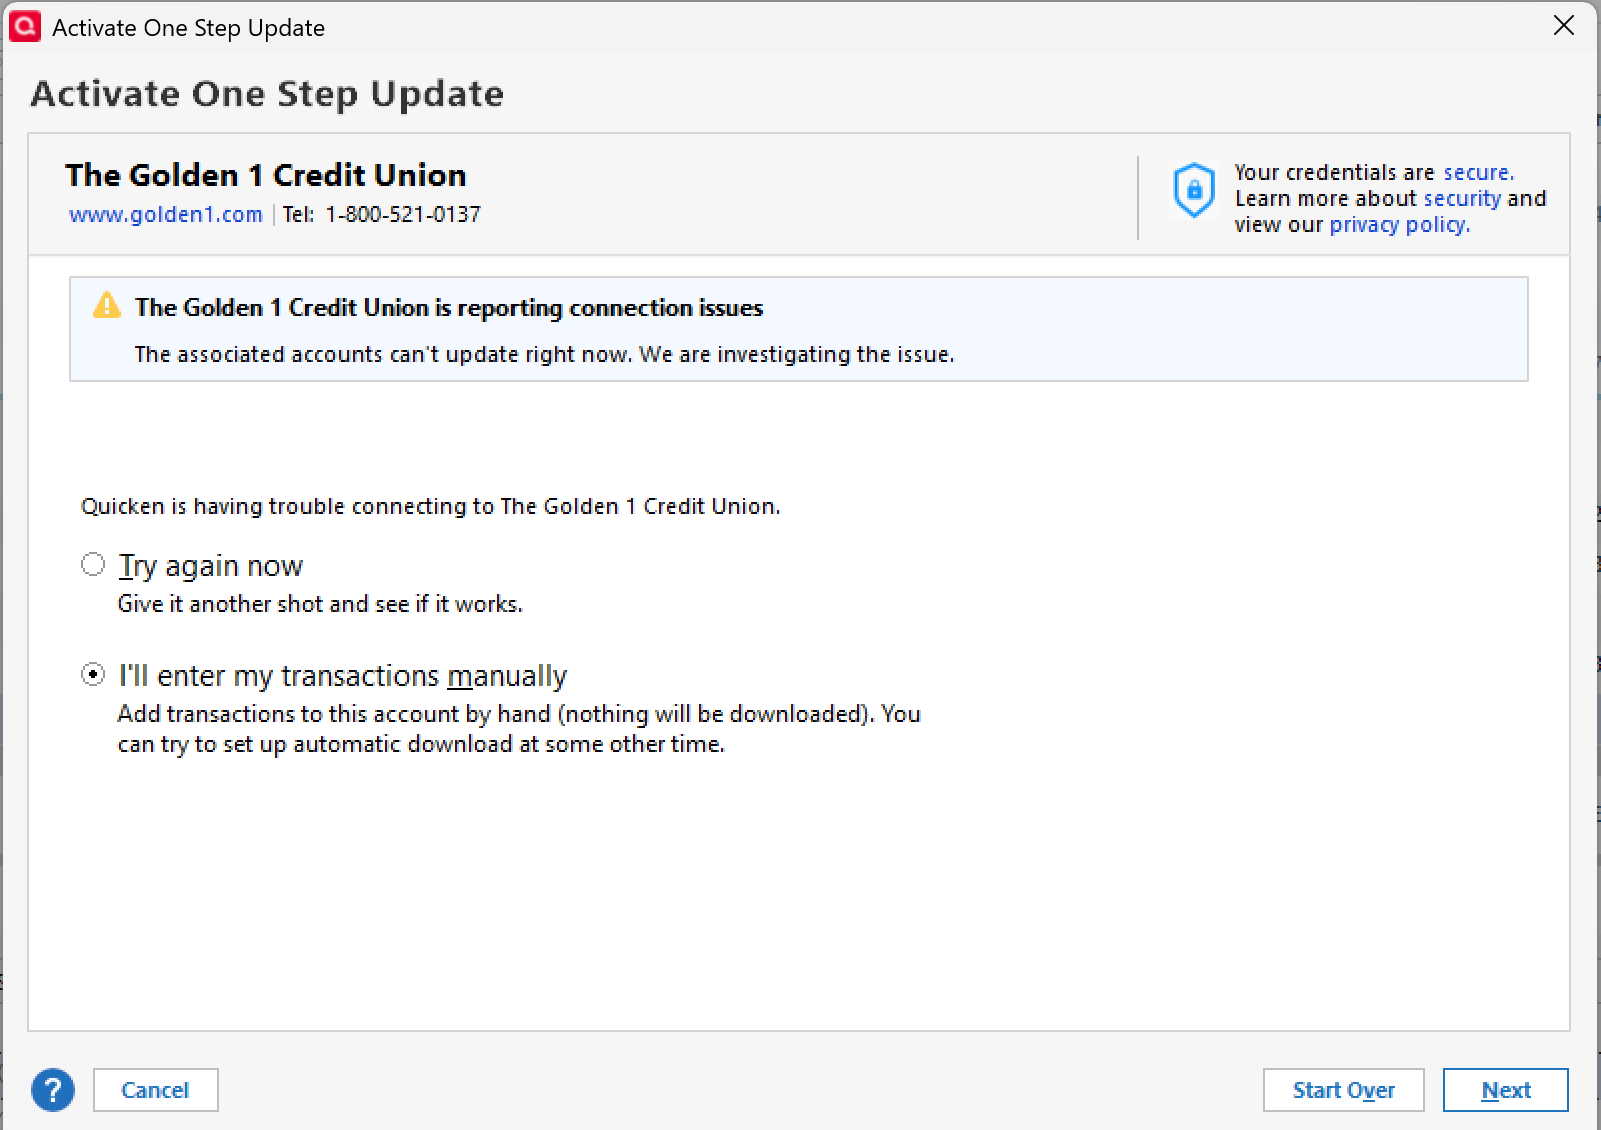
Task: Proceed with the Next button
Action: coord(1506,1090)
